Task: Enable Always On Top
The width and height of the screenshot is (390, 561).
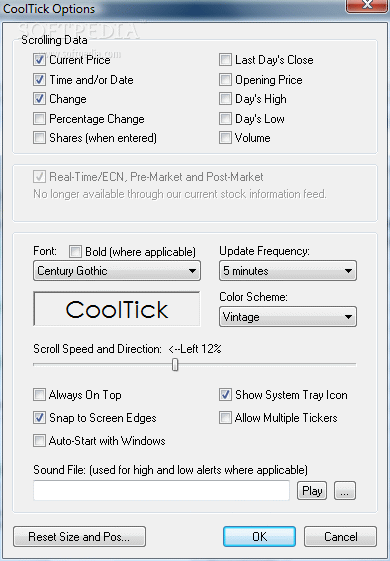Action: click(x=39, y=395)
